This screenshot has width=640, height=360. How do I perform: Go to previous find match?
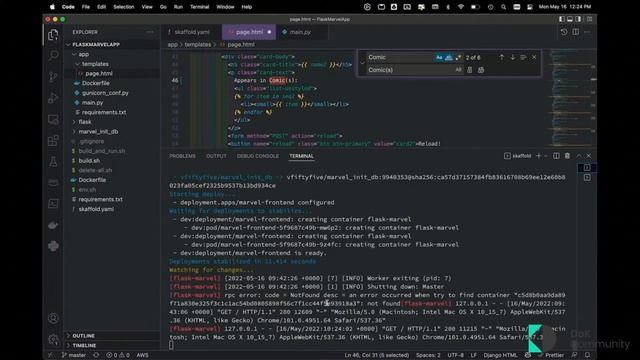click(502, 58)
